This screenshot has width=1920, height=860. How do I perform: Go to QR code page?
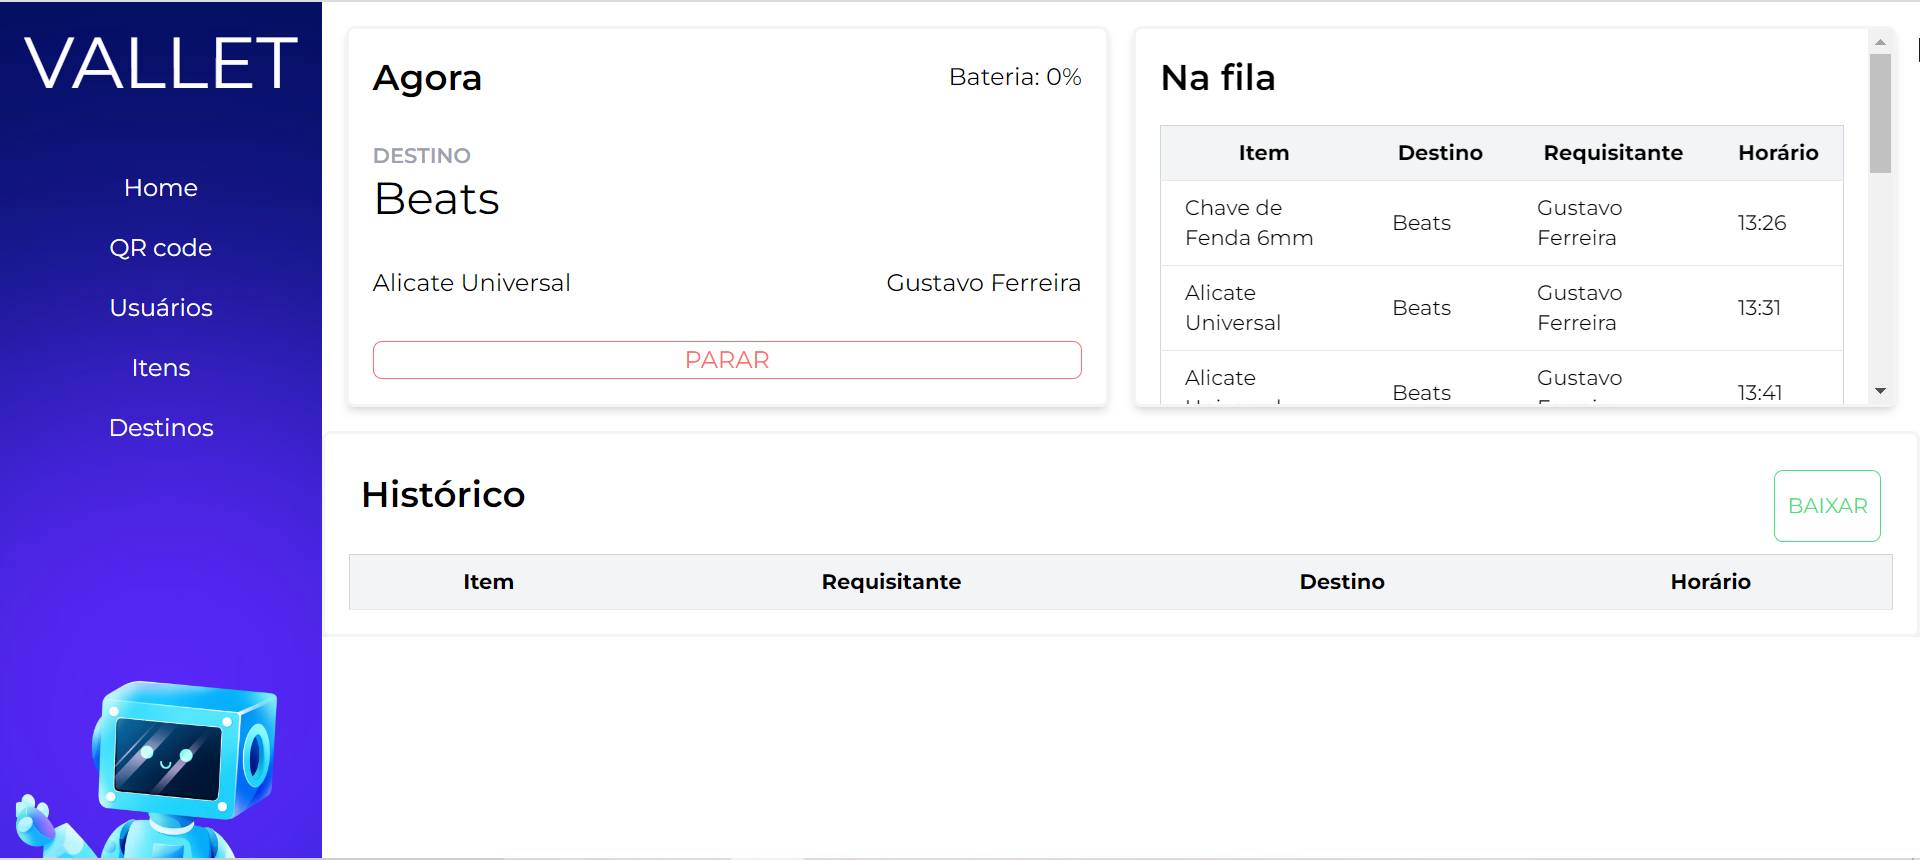coord(161,248)
